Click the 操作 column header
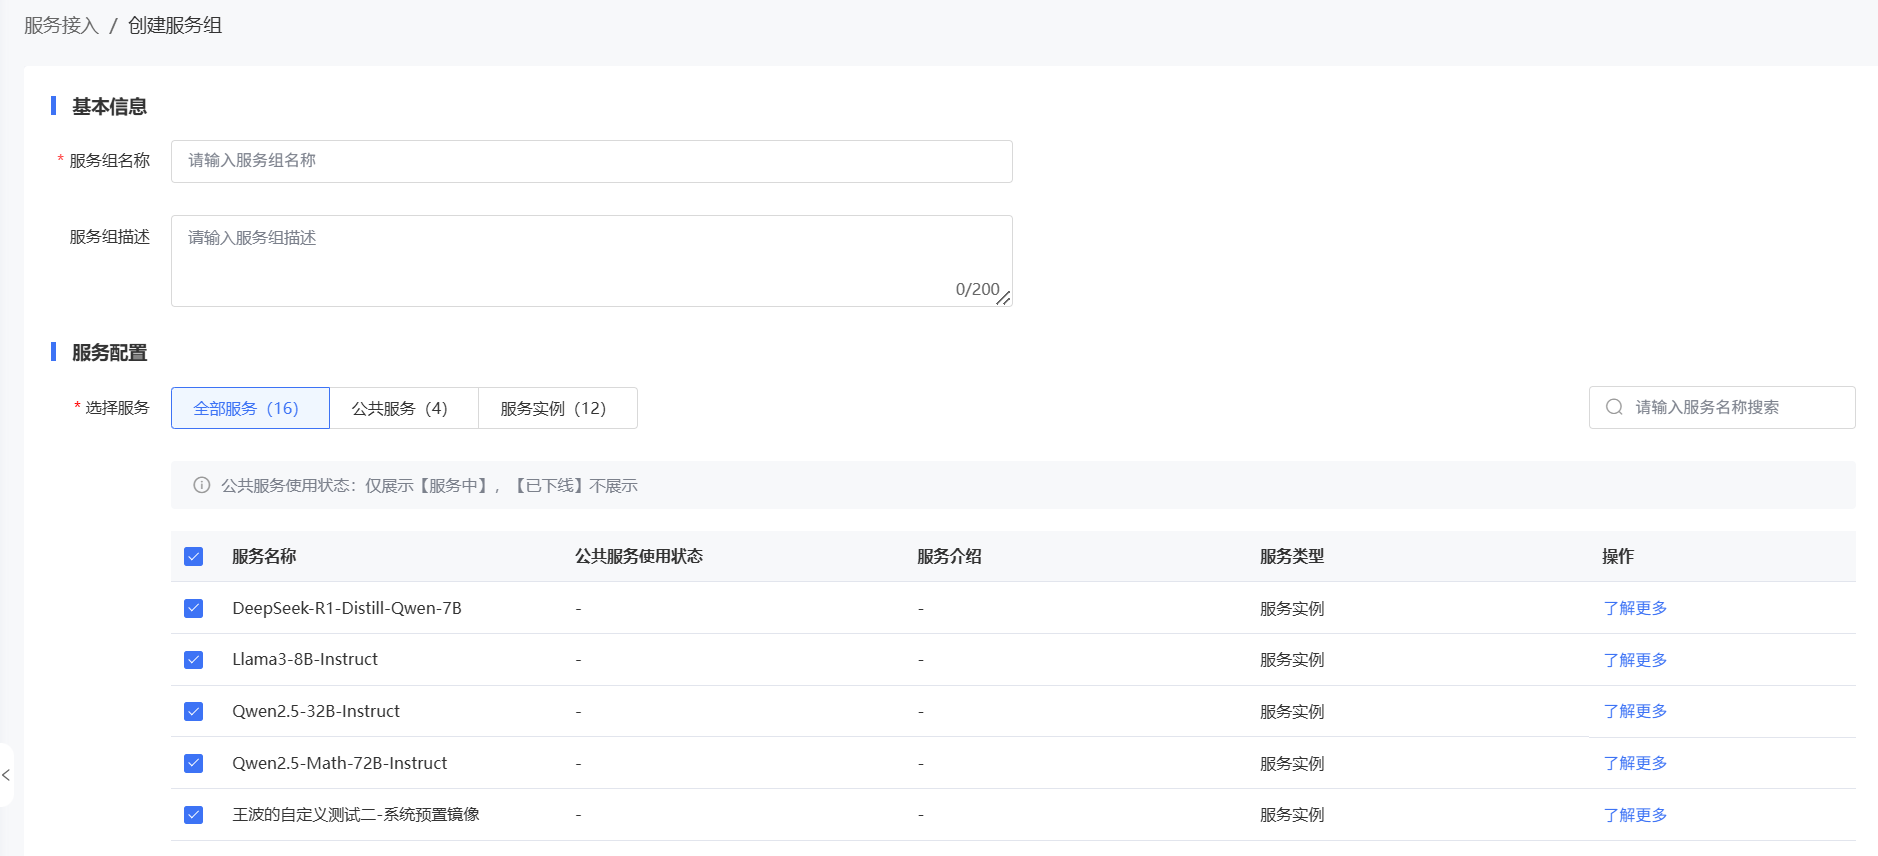The height and width of the screenshot is (856, 1878). coord(1618,556)
